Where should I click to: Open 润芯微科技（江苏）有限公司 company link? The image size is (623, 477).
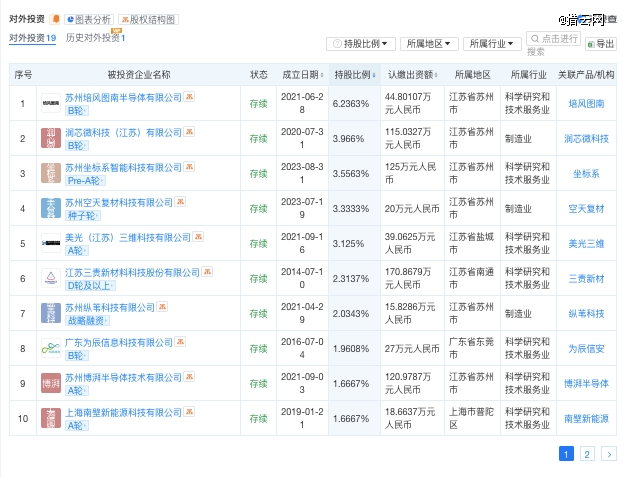(123, 132)
